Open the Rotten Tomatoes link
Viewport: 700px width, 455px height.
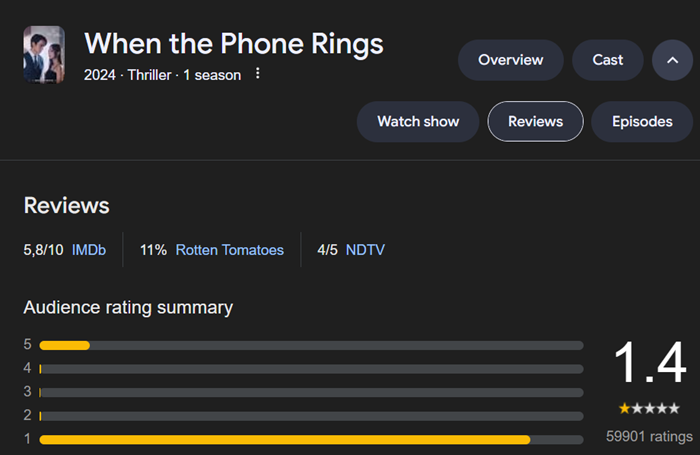pyautogui.click(x=229, y=250)
